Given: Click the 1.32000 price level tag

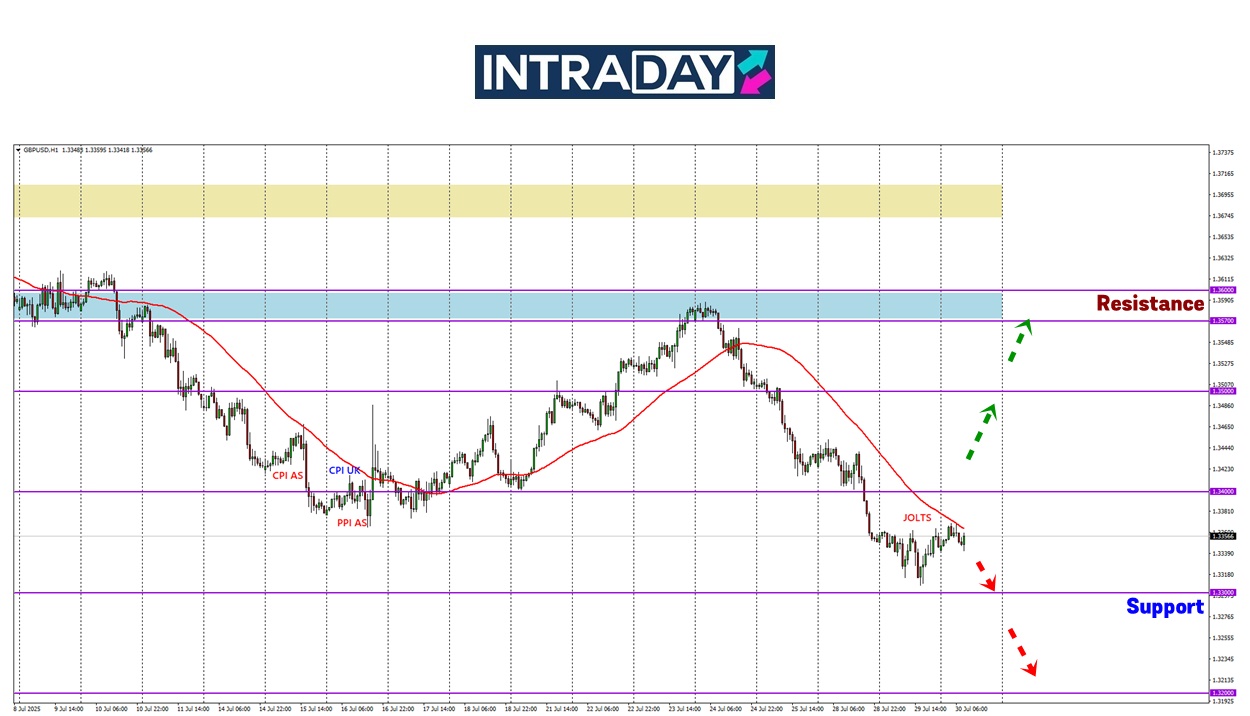Looking at the screenshot, I should [x=1222, y=693].
